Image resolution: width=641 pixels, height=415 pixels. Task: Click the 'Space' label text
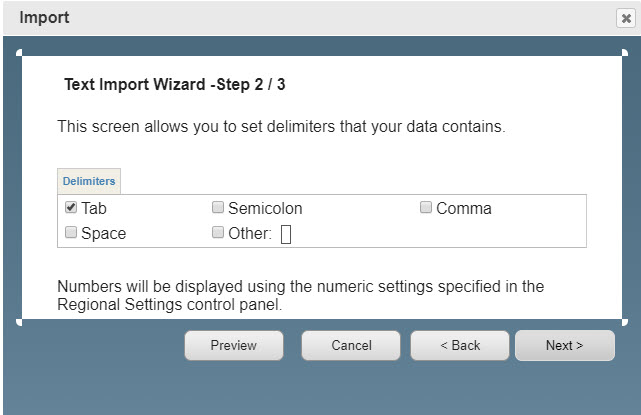pyautogui.click(x=103, y=233)
